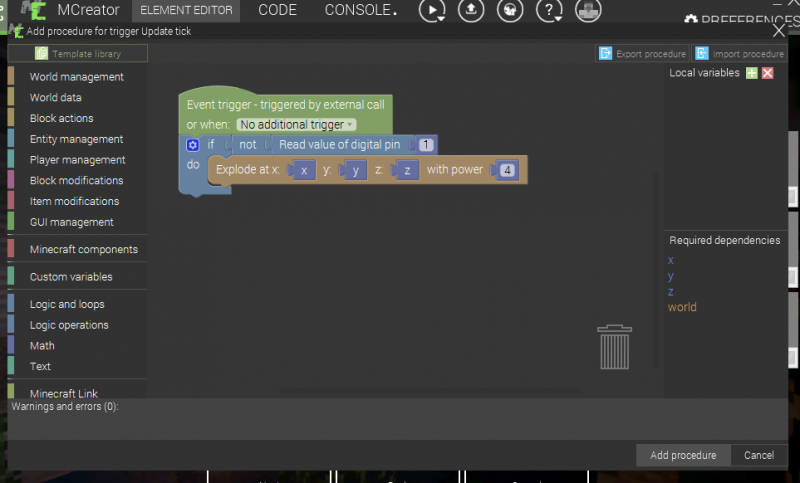Screen dimensions: 800x483
Task: Select the 'not' logic block
Action: click(247, 145)
